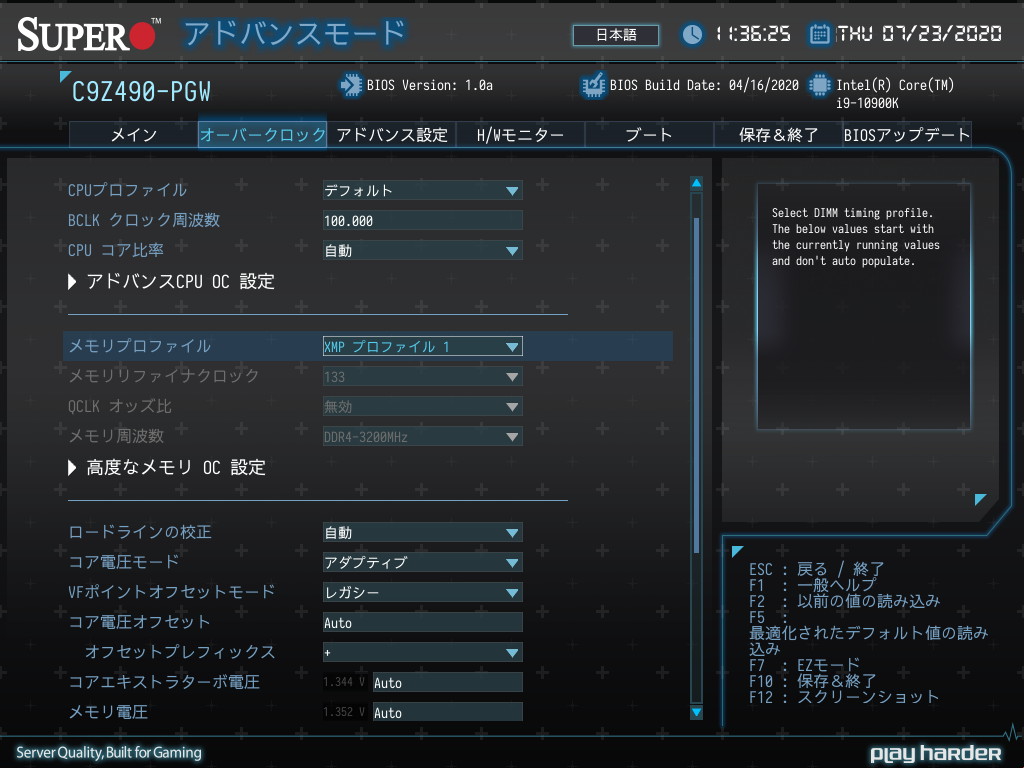Go to the H/Wモニター tab

(x=520, y=135)
